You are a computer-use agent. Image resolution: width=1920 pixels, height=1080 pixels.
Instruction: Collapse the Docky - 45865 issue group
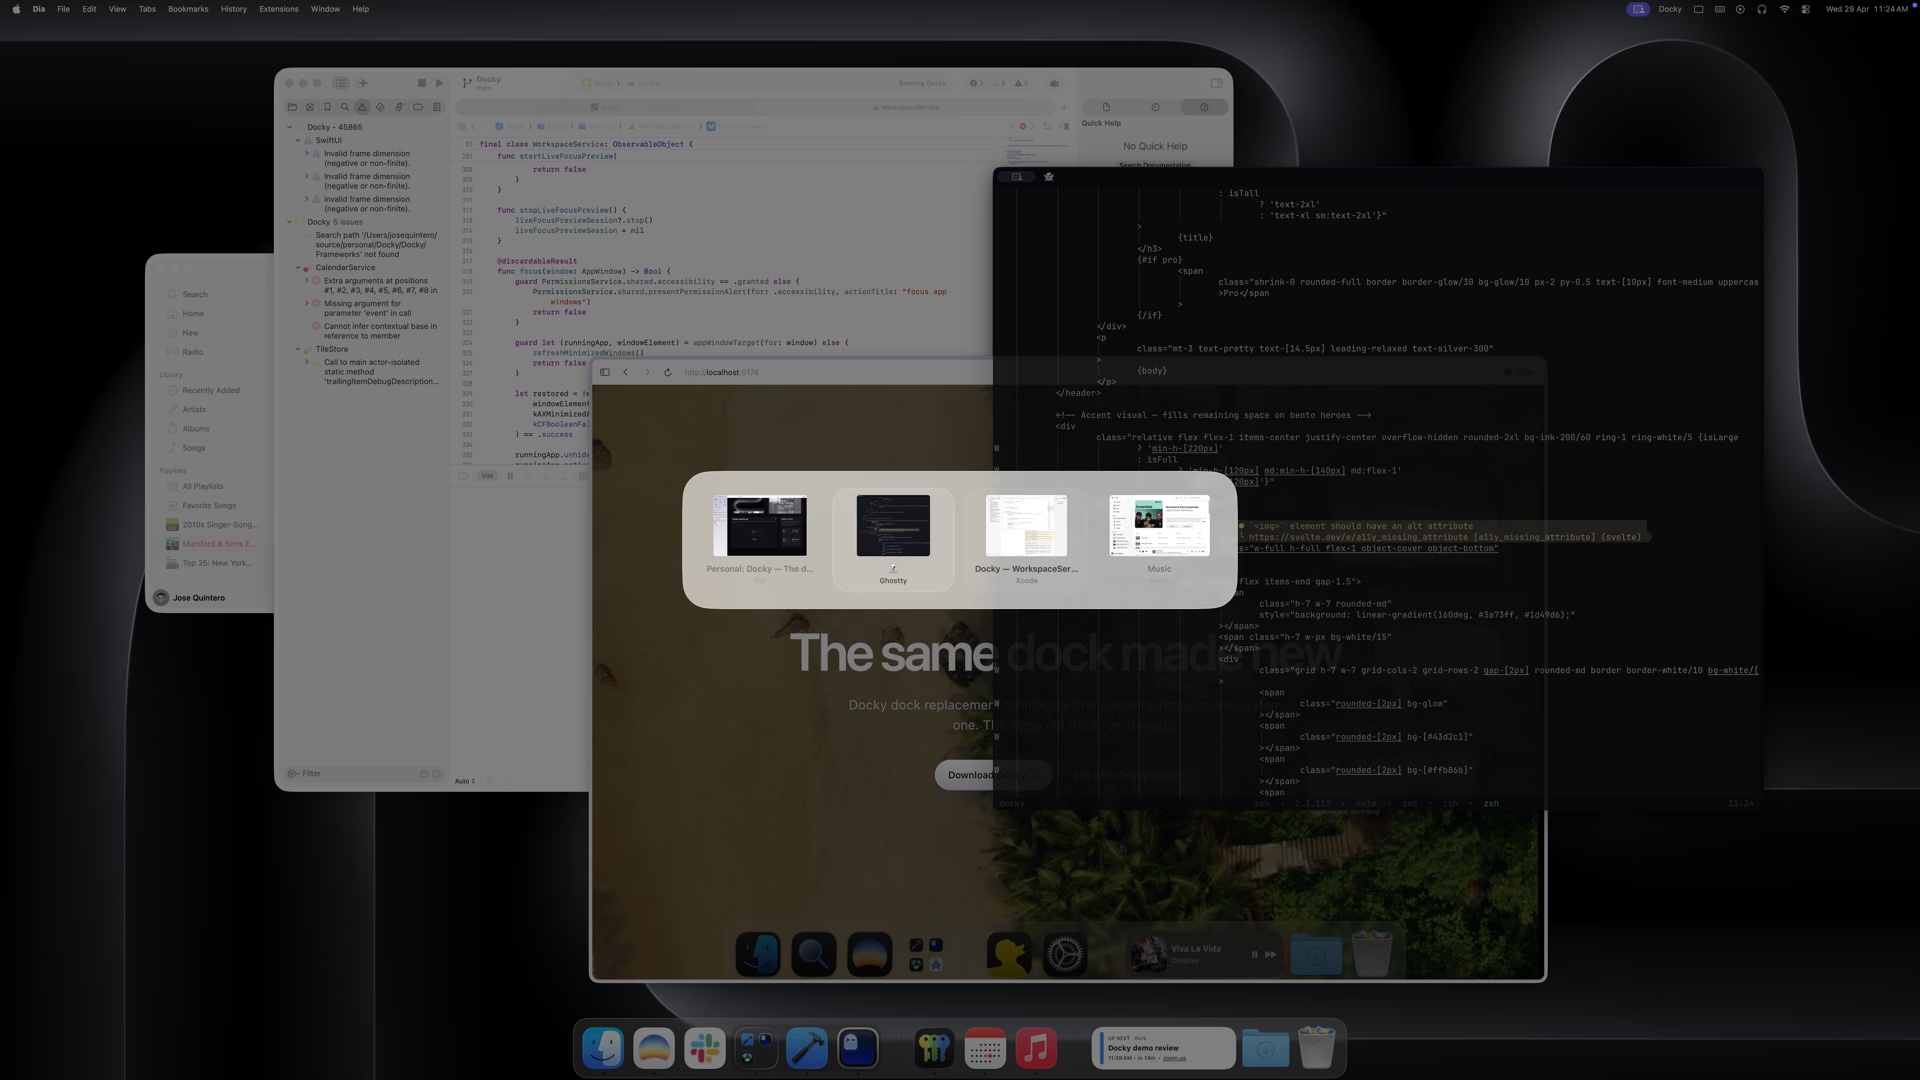coord(290,127)
